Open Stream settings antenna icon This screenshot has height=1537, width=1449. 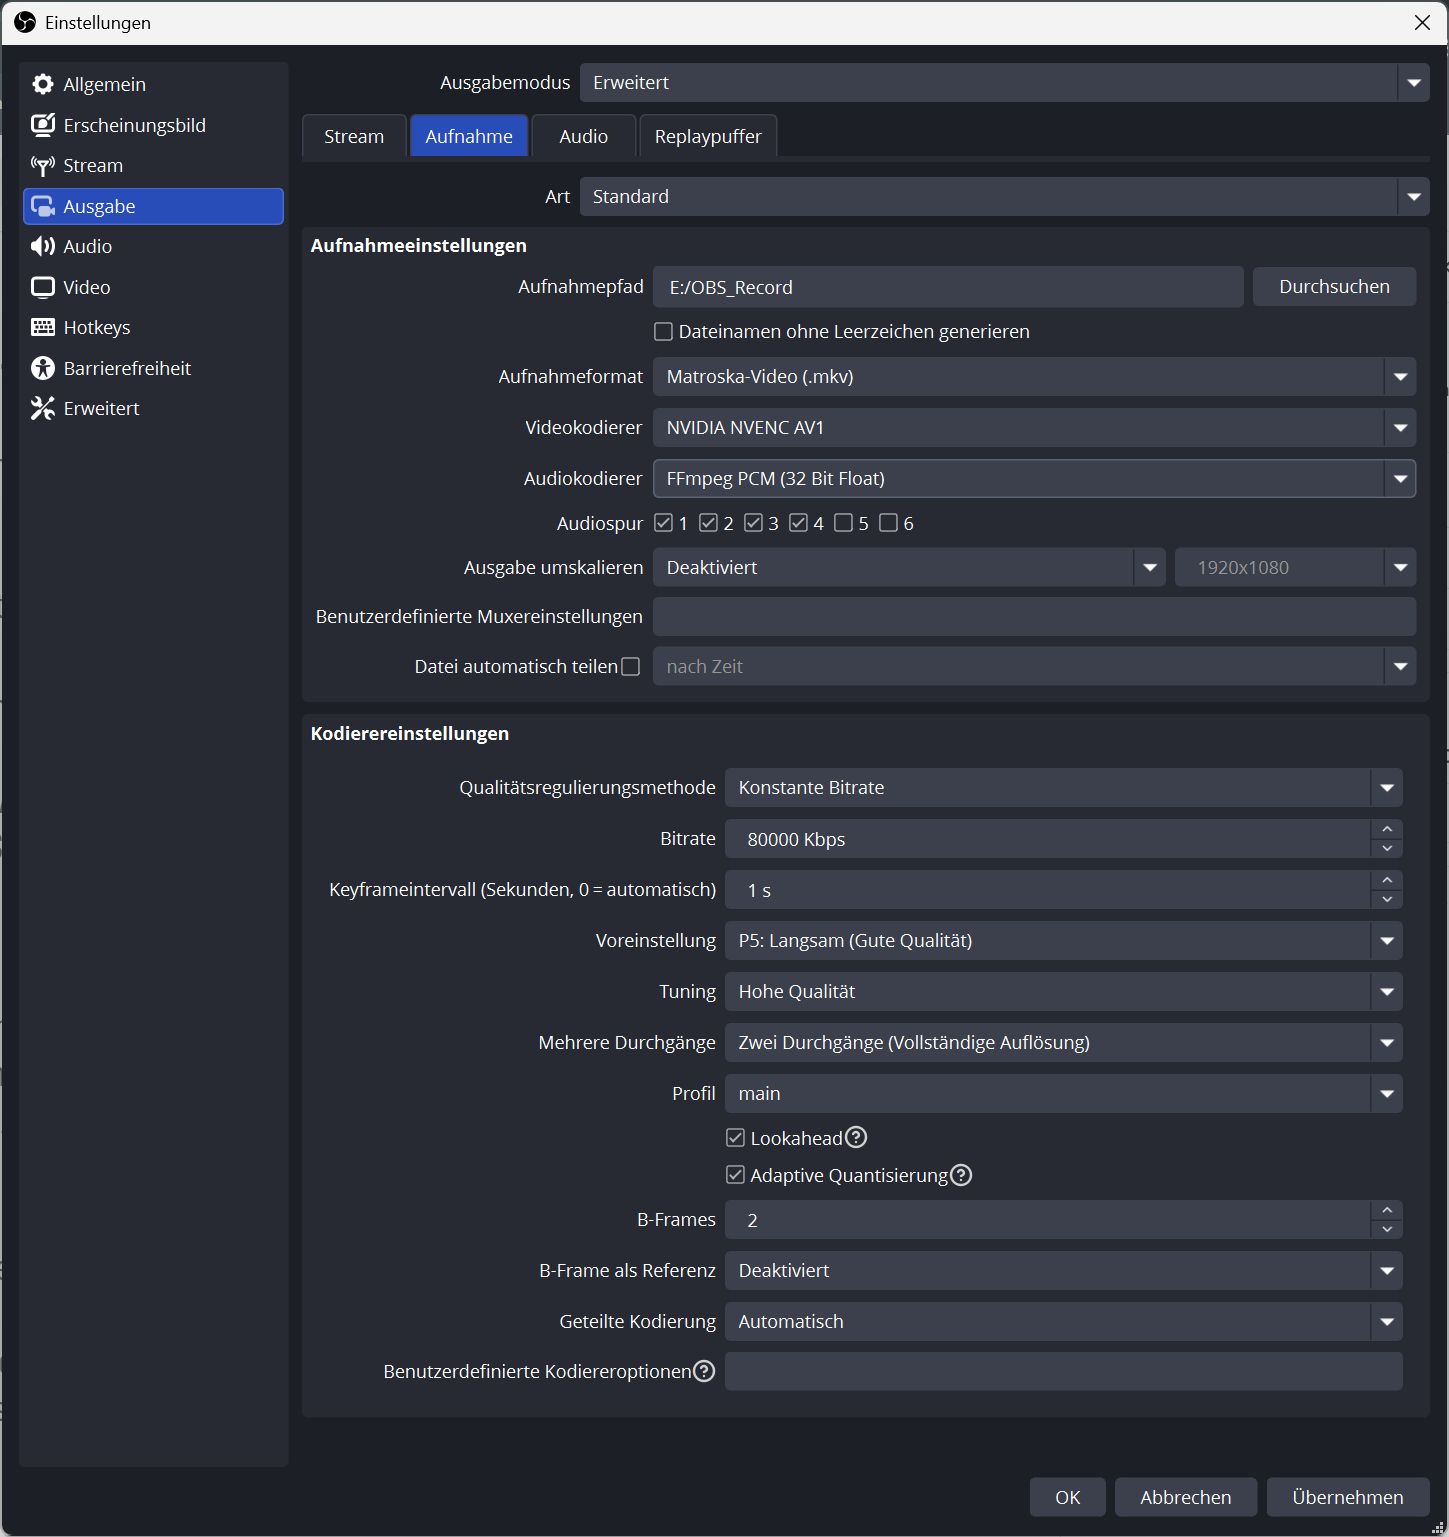coord(43,165)
